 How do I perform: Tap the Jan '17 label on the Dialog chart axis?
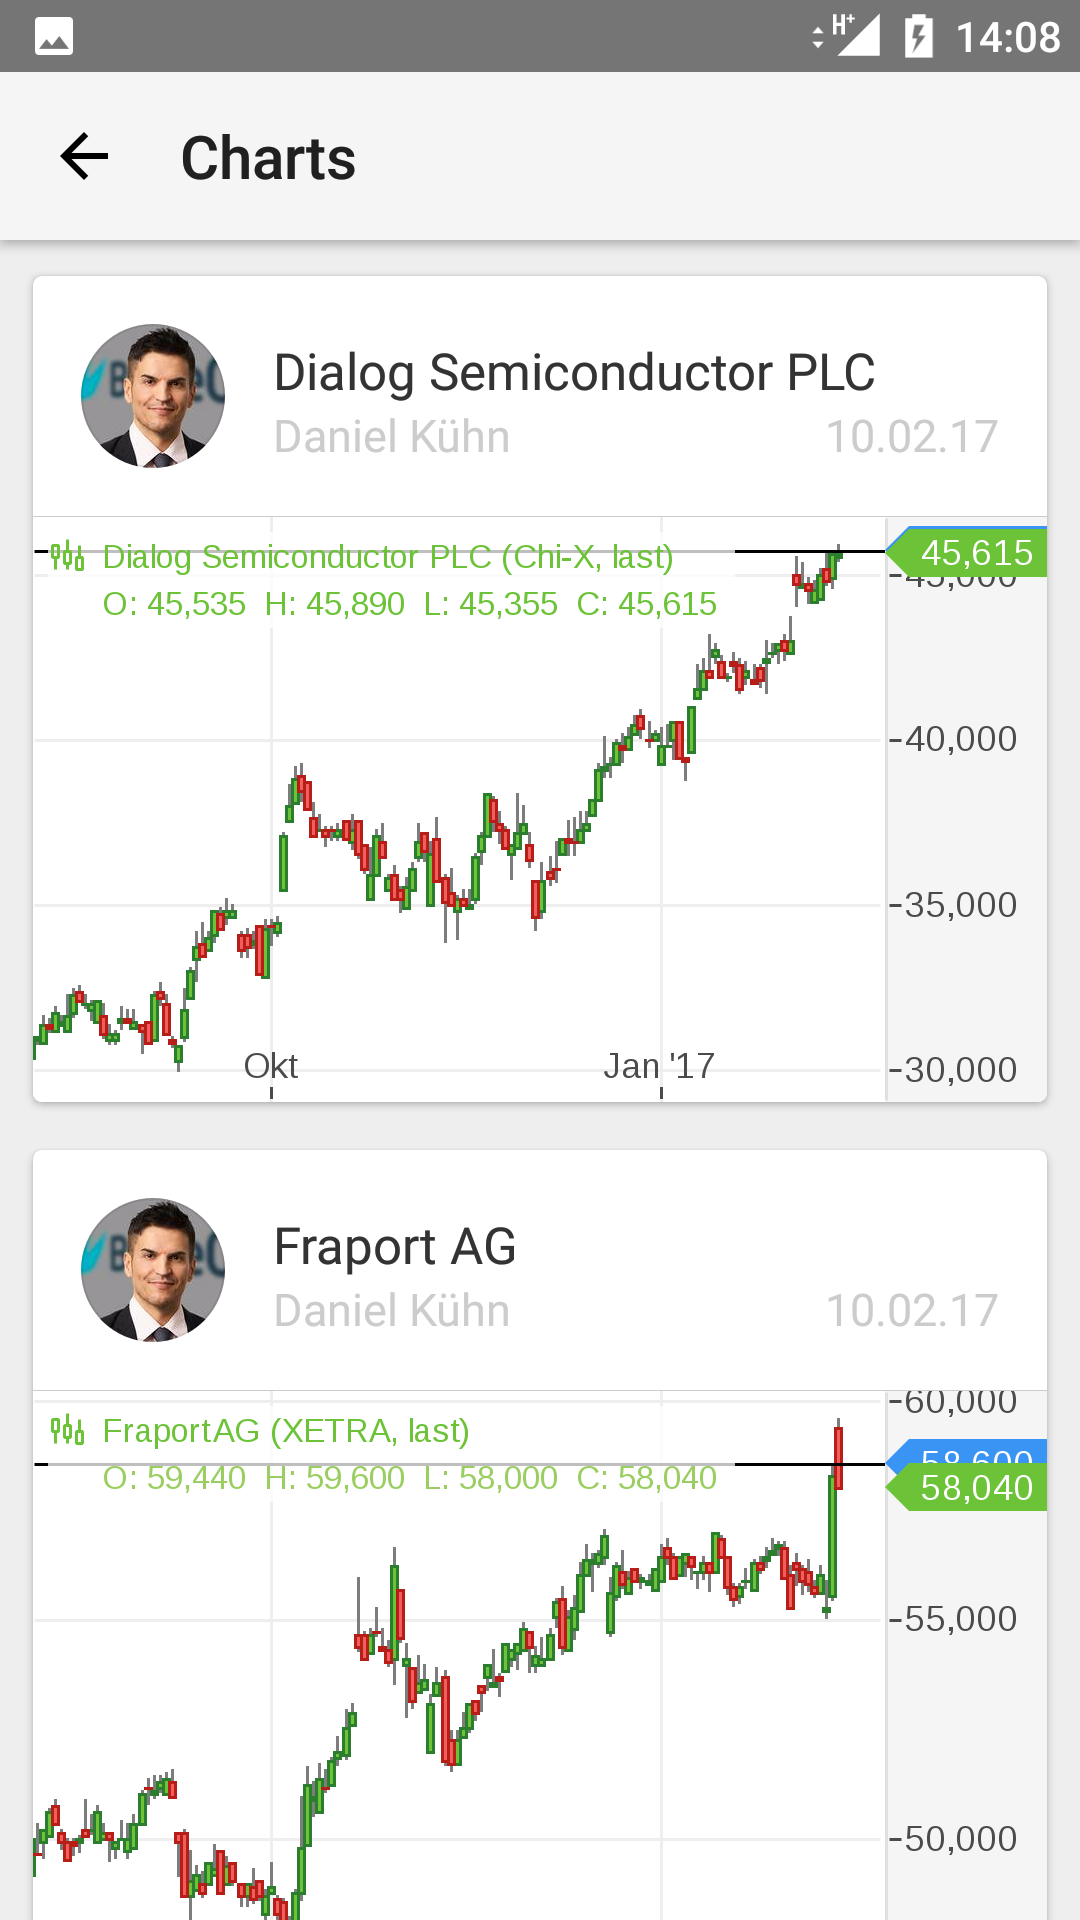click(x=659, y=1066)
